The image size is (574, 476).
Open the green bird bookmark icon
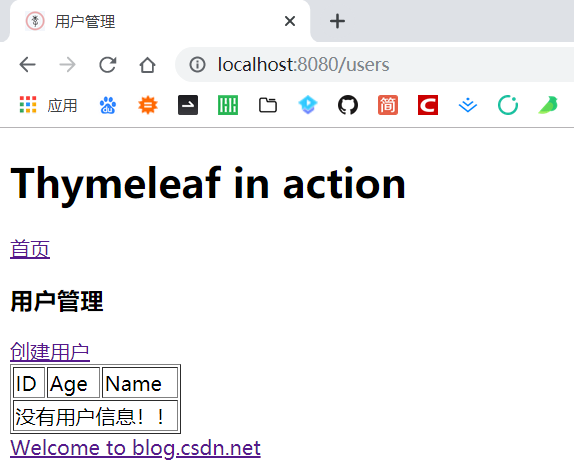[548, 105]
